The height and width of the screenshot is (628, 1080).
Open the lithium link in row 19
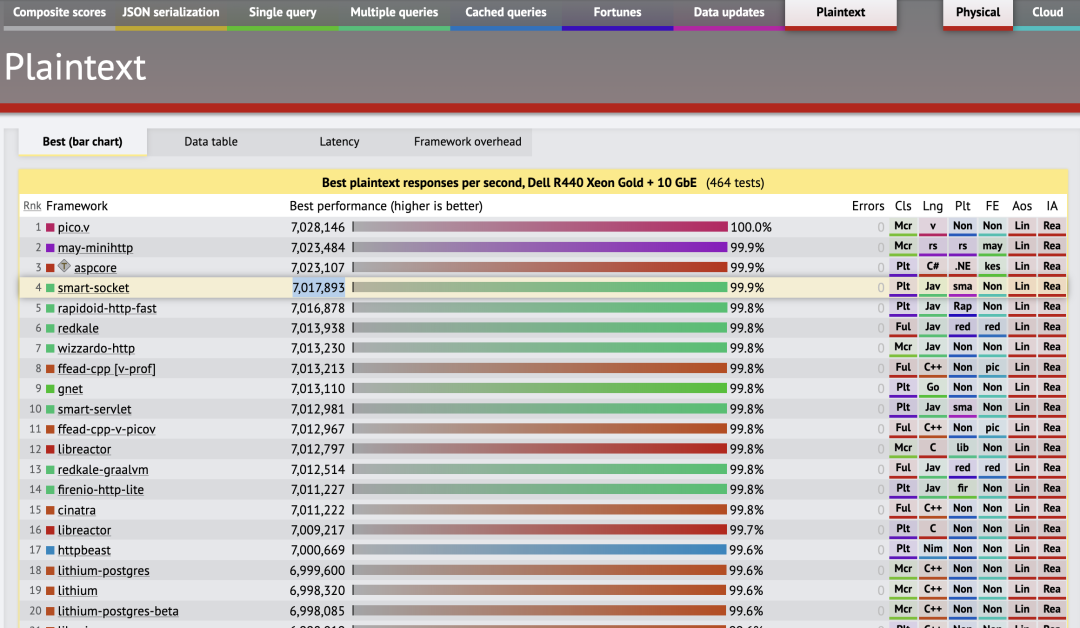click(77, 591)
